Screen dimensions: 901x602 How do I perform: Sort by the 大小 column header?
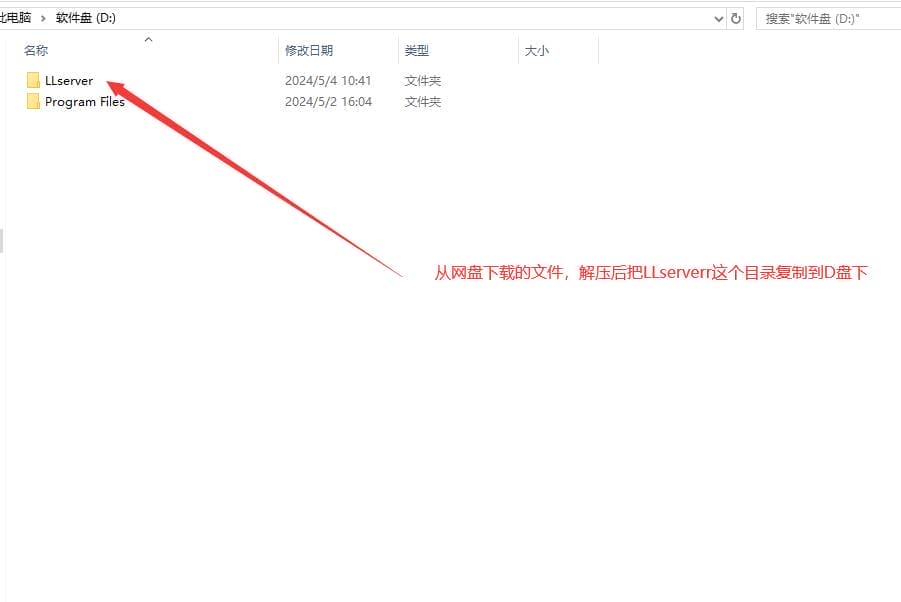[x=536, y=50]
